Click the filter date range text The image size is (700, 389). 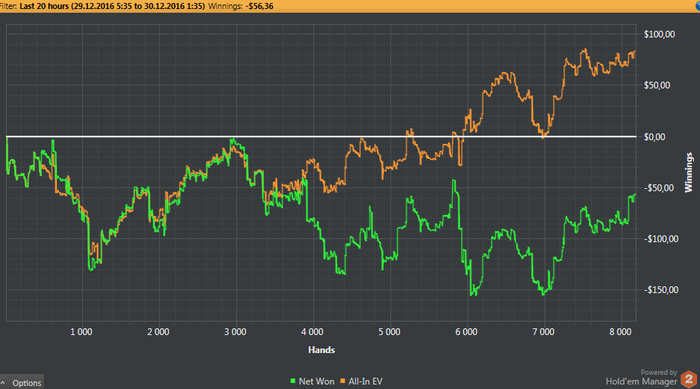point(112,6)
